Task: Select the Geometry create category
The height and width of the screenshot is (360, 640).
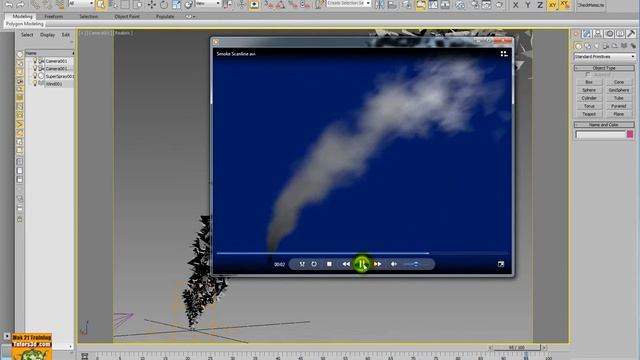Action: [578, 46]
